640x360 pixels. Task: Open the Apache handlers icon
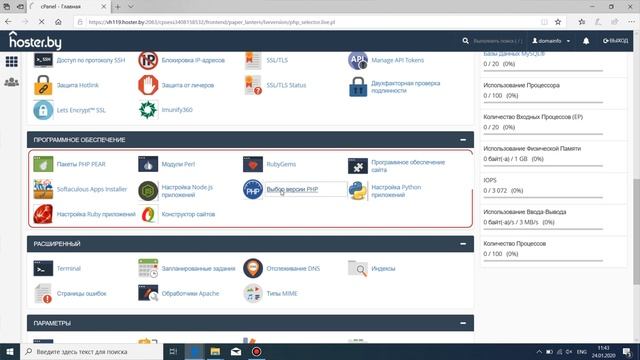(x=148, y=293)
